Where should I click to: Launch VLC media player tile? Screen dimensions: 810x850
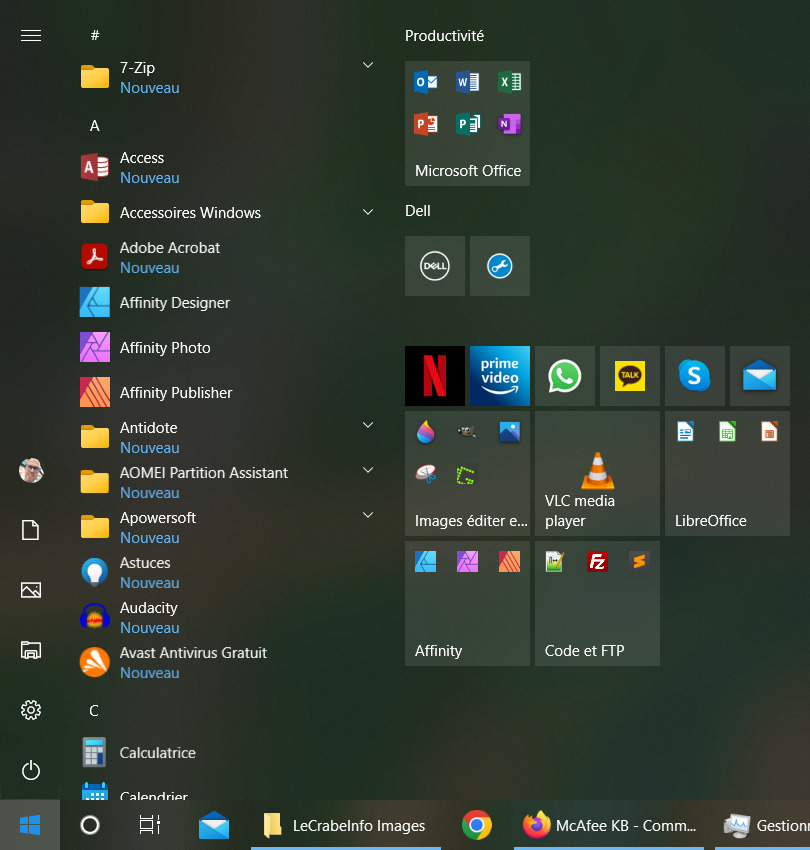coord(597,473)
